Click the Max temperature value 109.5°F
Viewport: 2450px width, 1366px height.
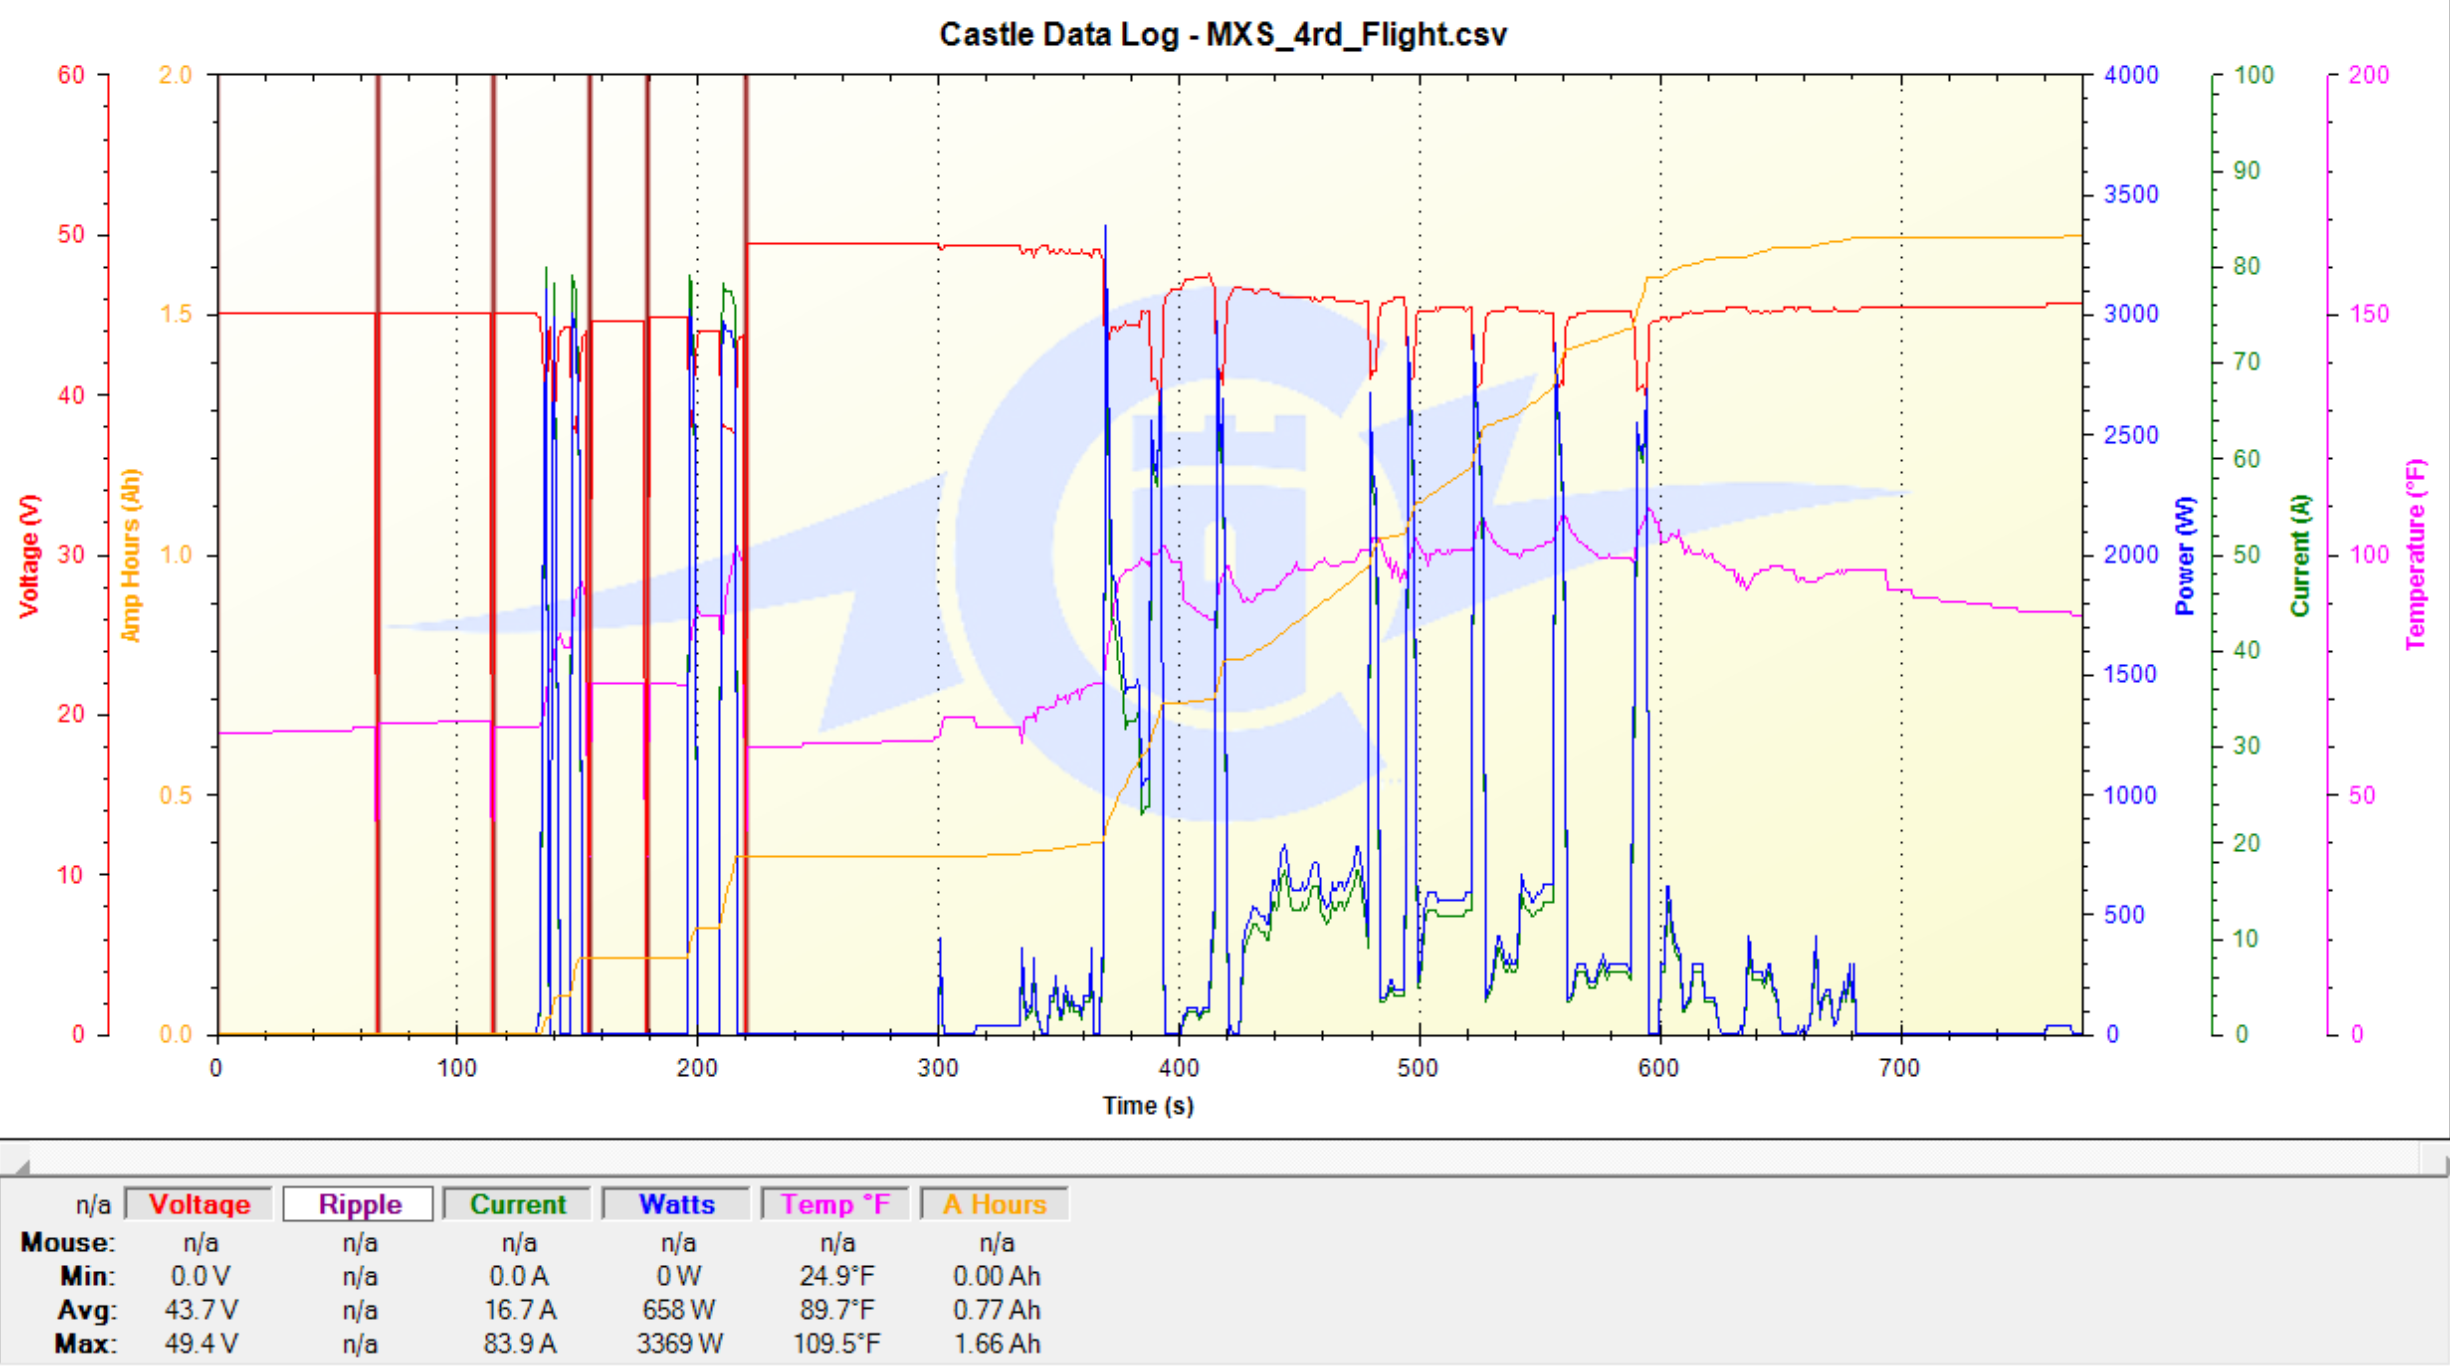837,1343
